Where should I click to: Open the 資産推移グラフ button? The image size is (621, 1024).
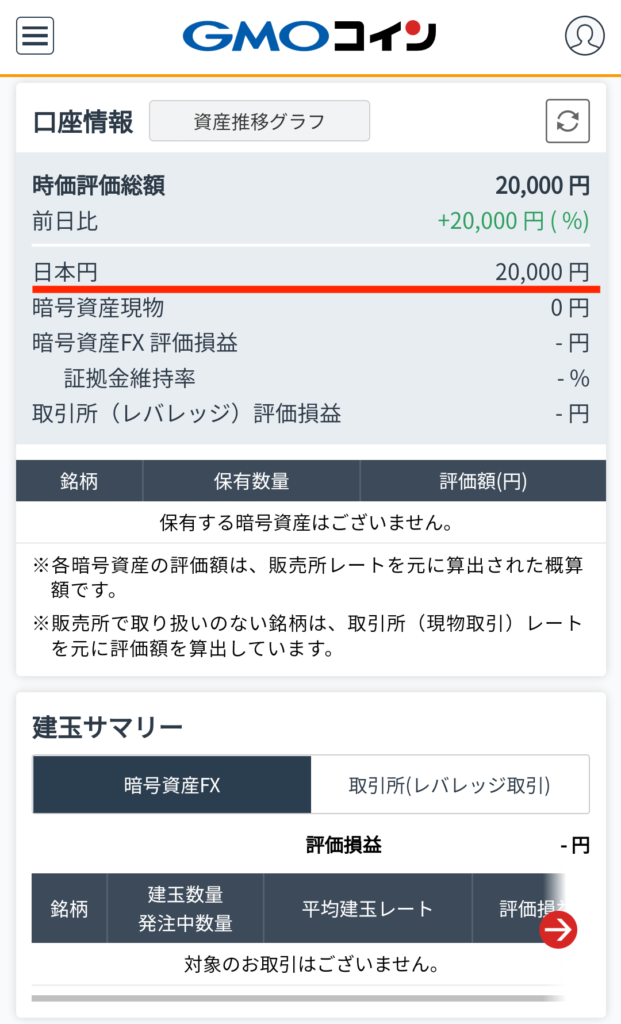[259, 122]
